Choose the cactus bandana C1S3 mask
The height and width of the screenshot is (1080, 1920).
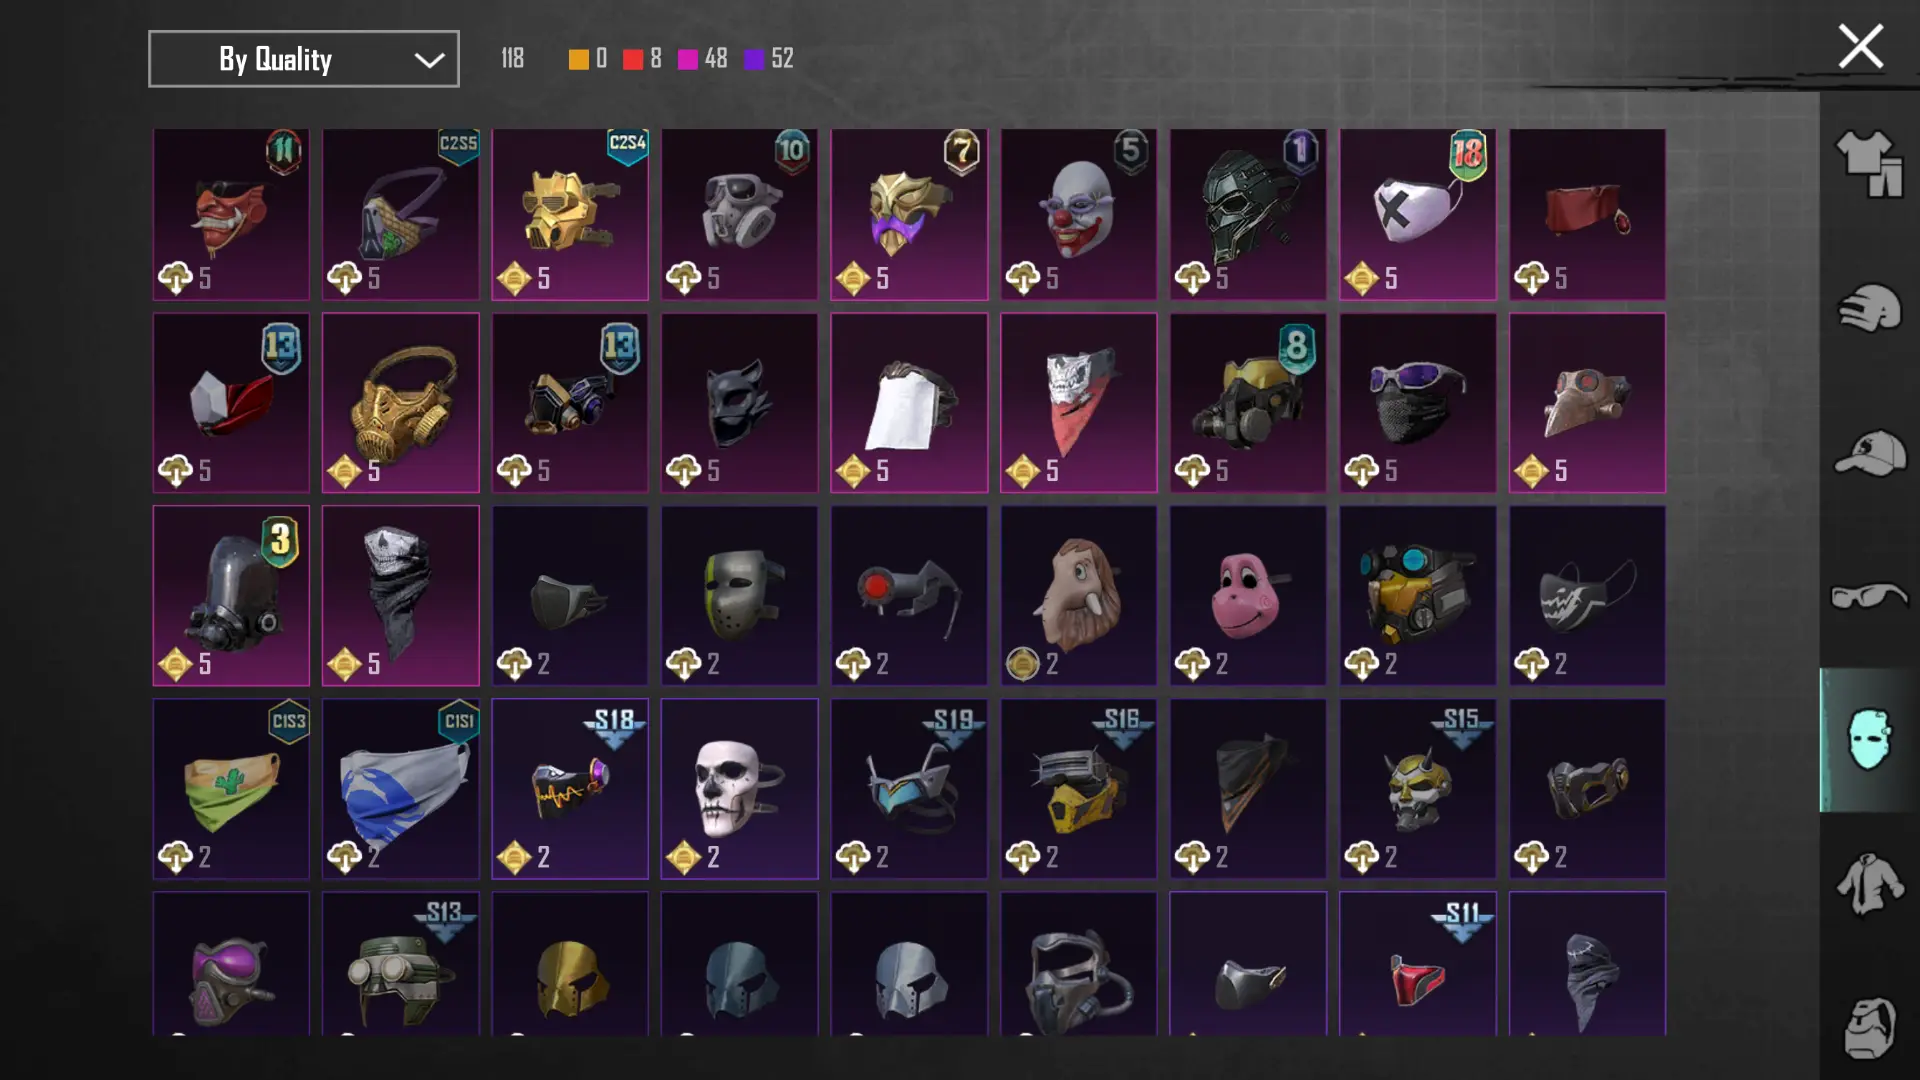click(231, 789)
